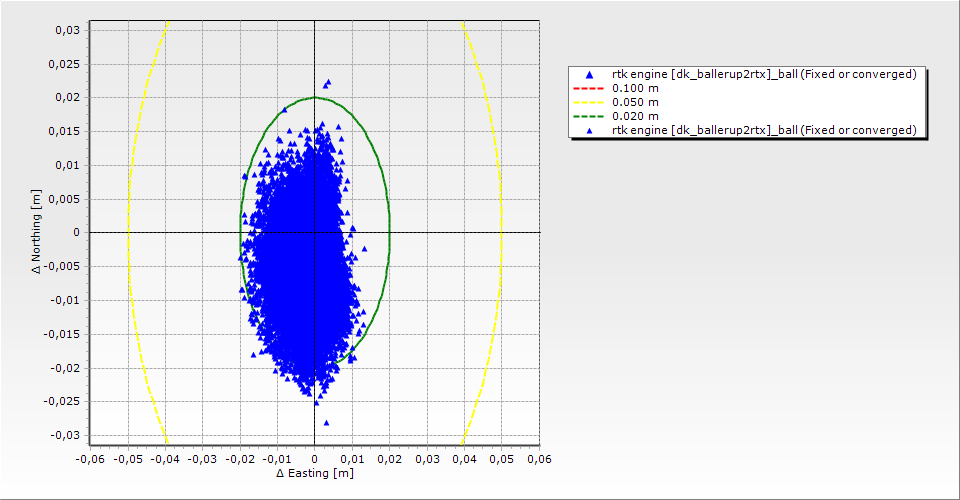Click the 0,005 label on the Northing axis

click(x=64, y=199)
